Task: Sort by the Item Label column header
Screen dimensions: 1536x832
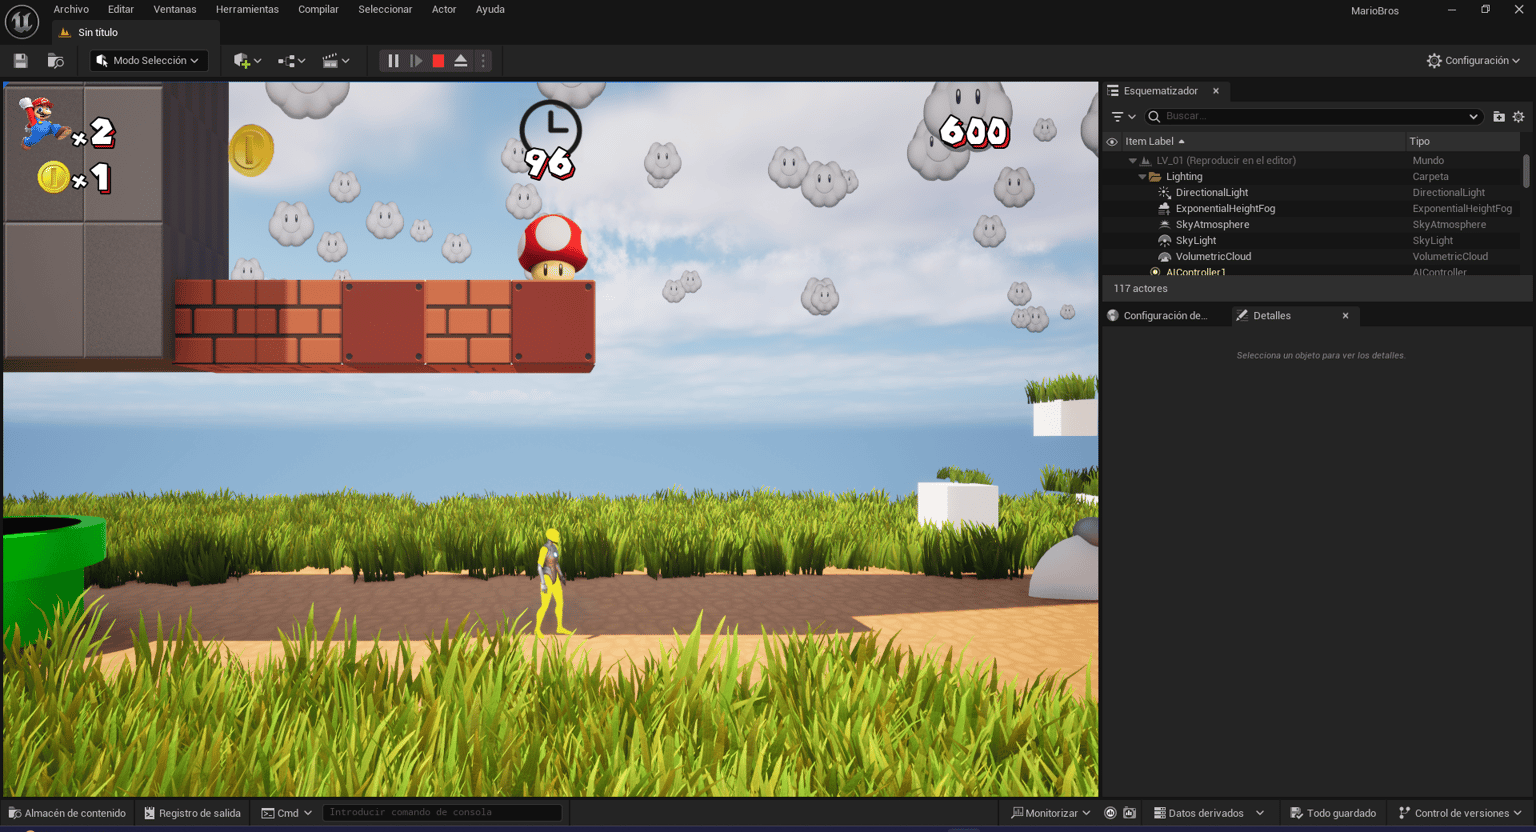Action: click(x=1262, y=142)
